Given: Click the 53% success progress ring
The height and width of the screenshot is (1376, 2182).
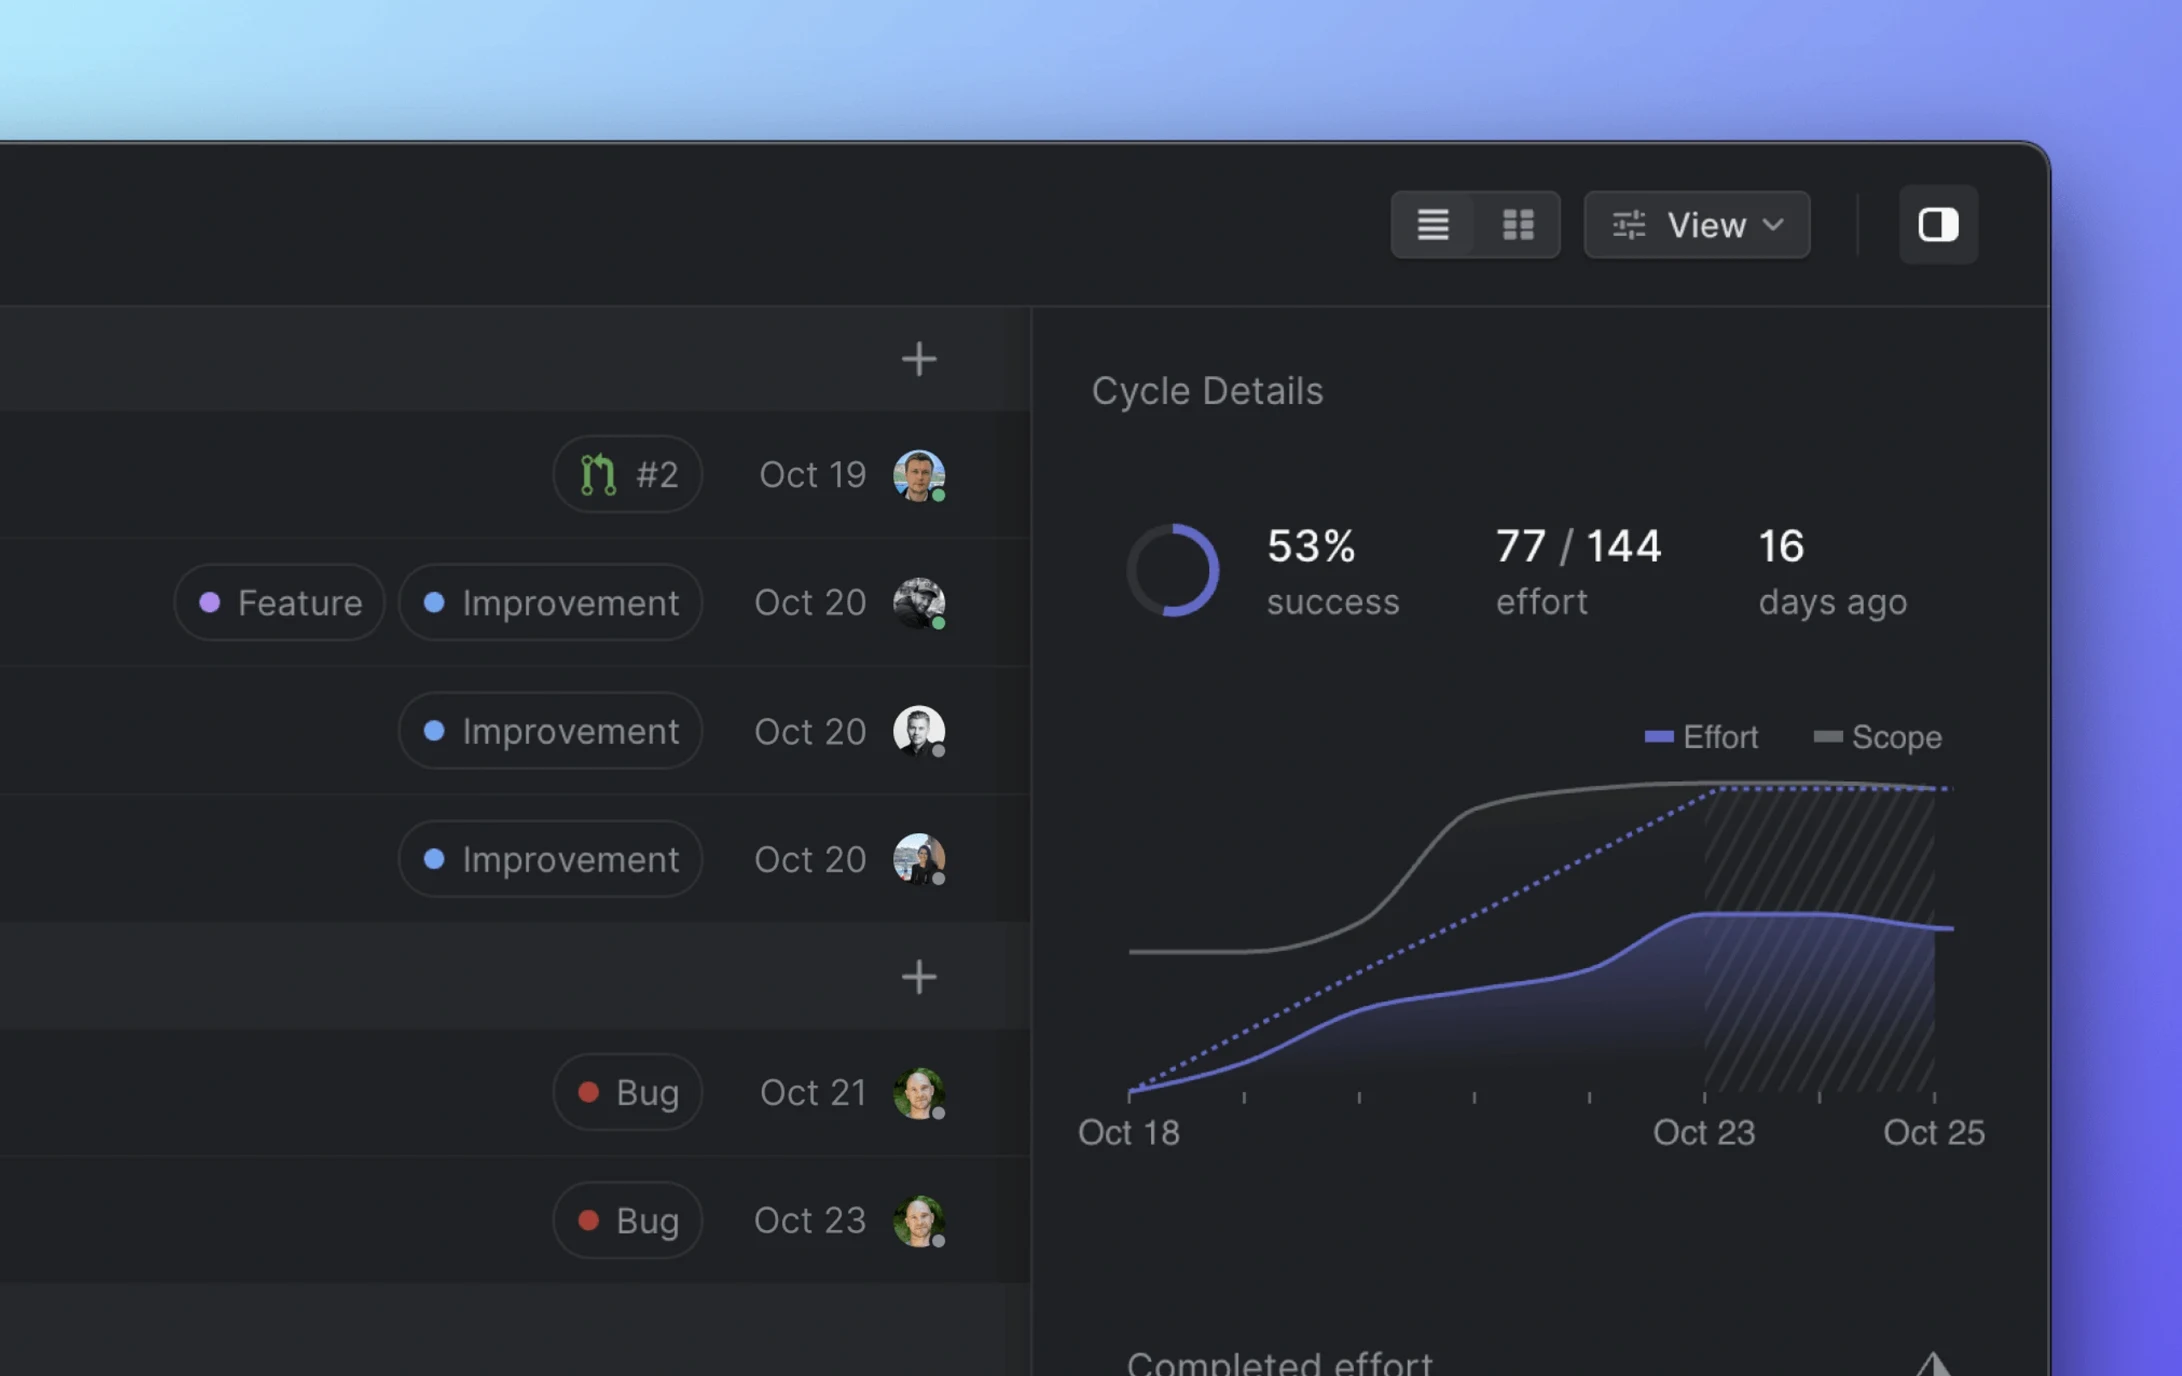Looking at the screenshot, I should [x=1173, y=570].
